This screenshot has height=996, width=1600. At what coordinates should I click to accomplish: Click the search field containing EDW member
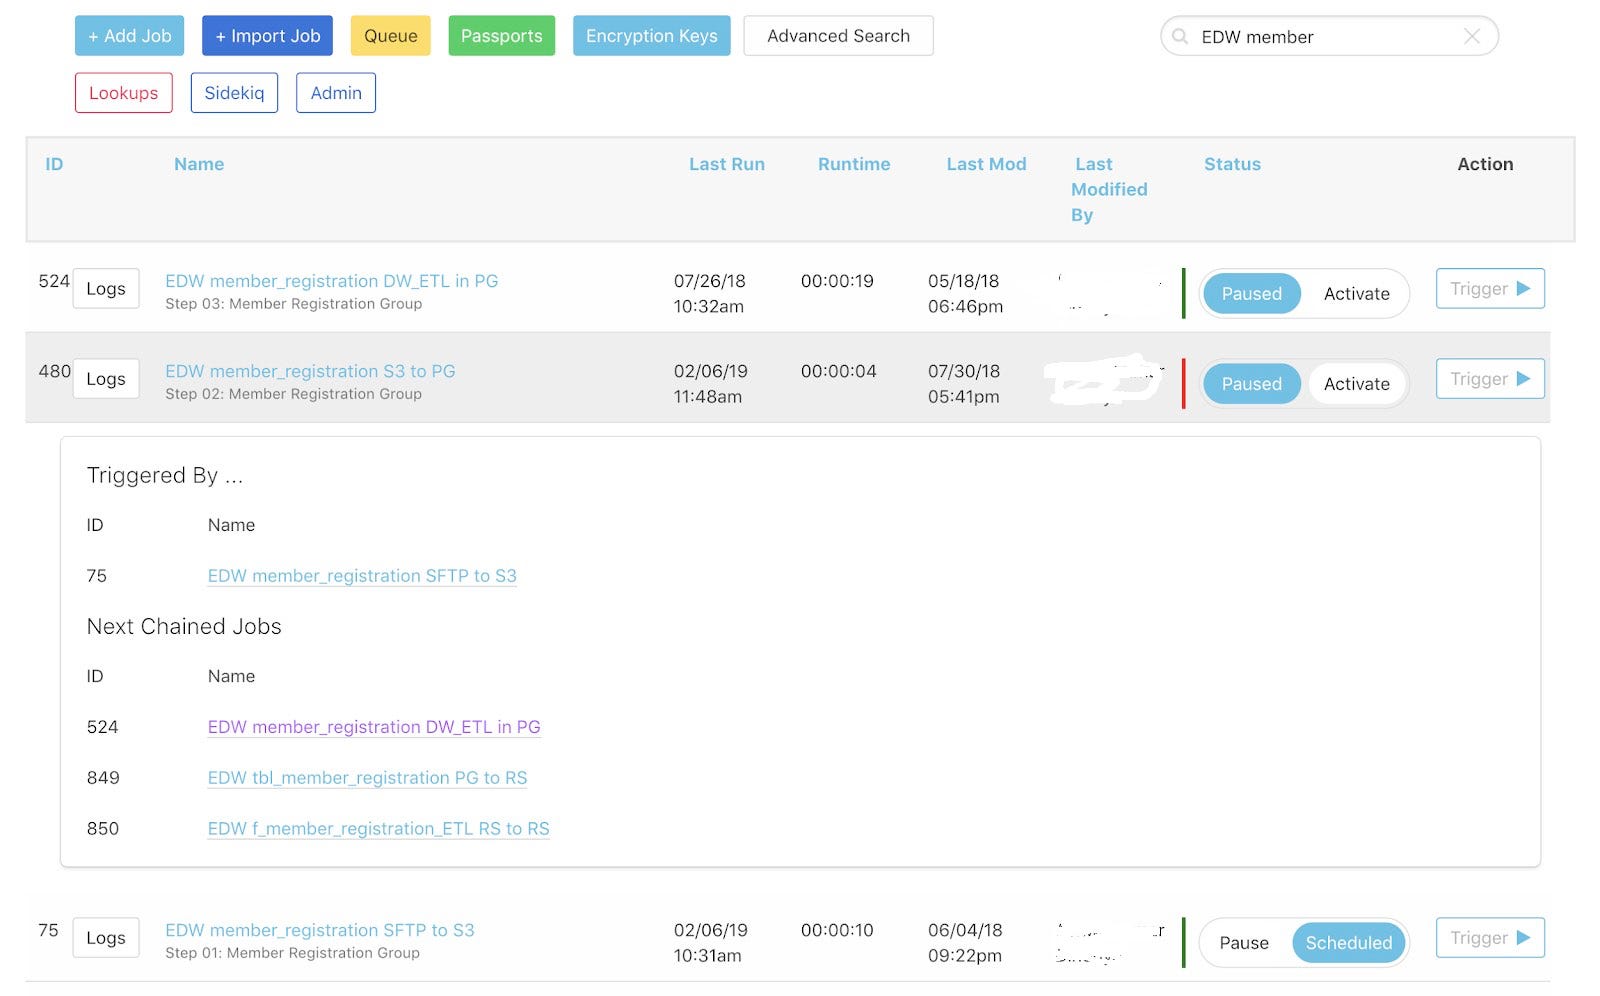(1329, 36)
